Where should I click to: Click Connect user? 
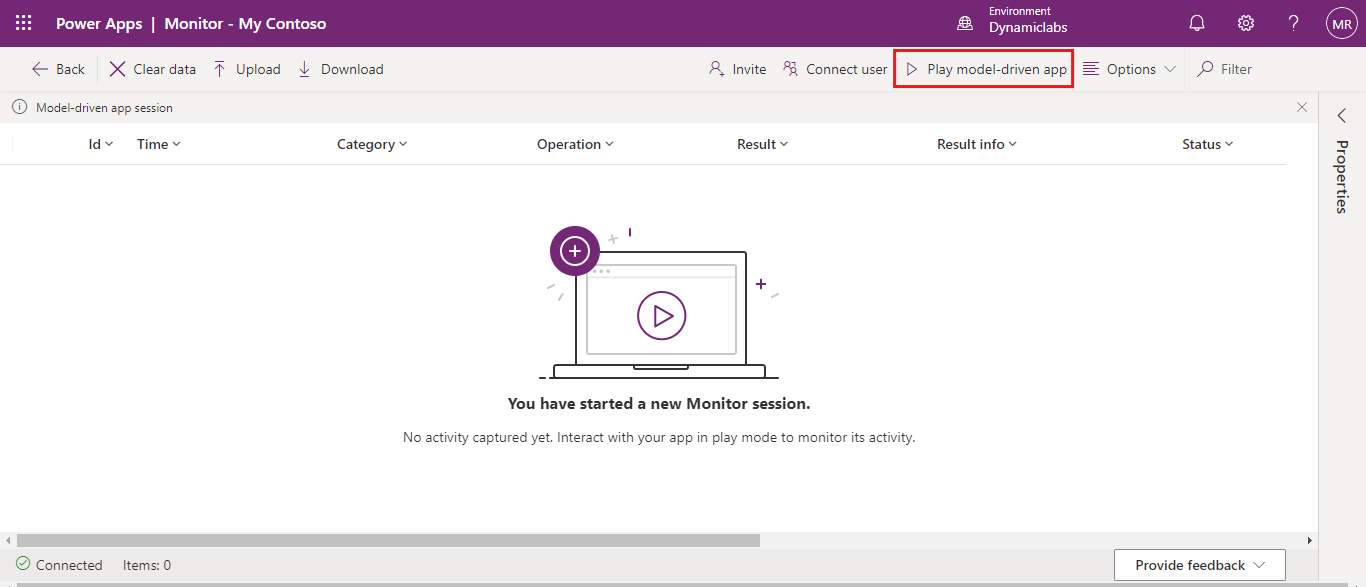[835, 69]
